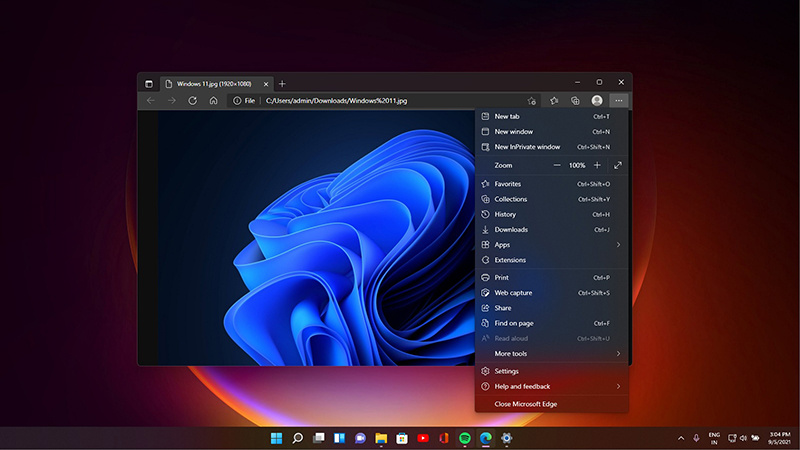Image resolution: width=800 pixels, height=450 pixels.
Task: Click the microphone tray icon
Action: click(x=696, y=438)
